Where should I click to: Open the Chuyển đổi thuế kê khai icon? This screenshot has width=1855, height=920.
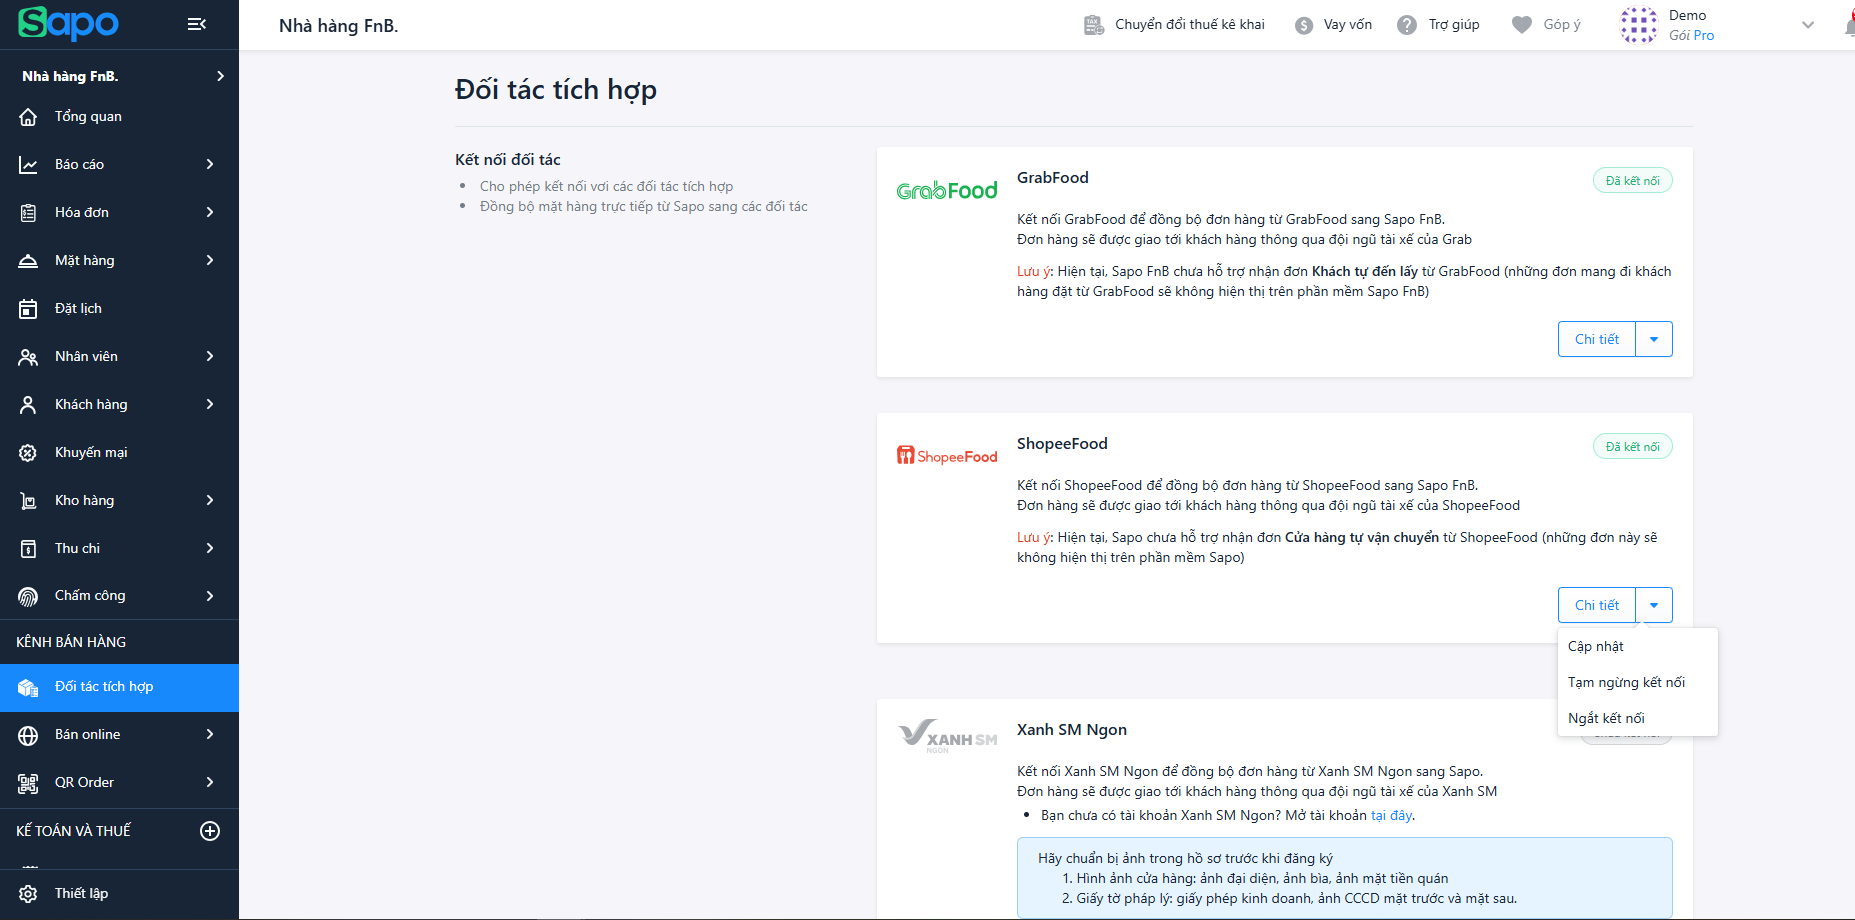point(1094,25)
